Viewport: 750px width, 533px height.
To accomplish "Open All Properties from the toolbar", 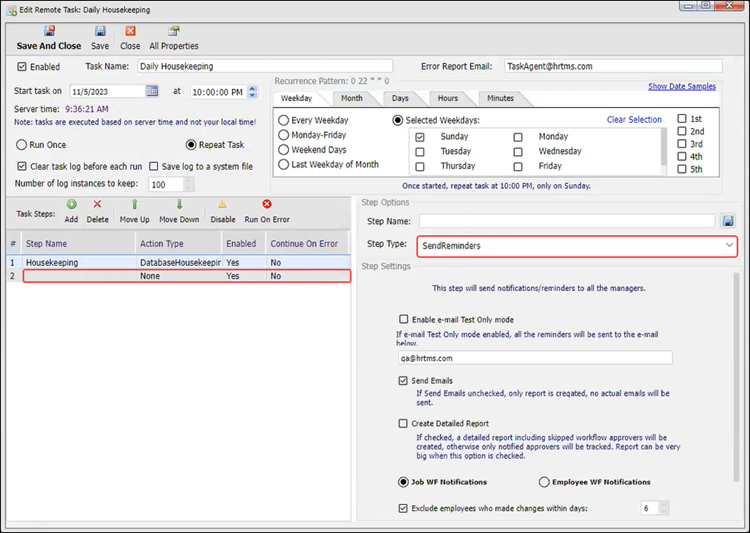I will tap(174, 32).
